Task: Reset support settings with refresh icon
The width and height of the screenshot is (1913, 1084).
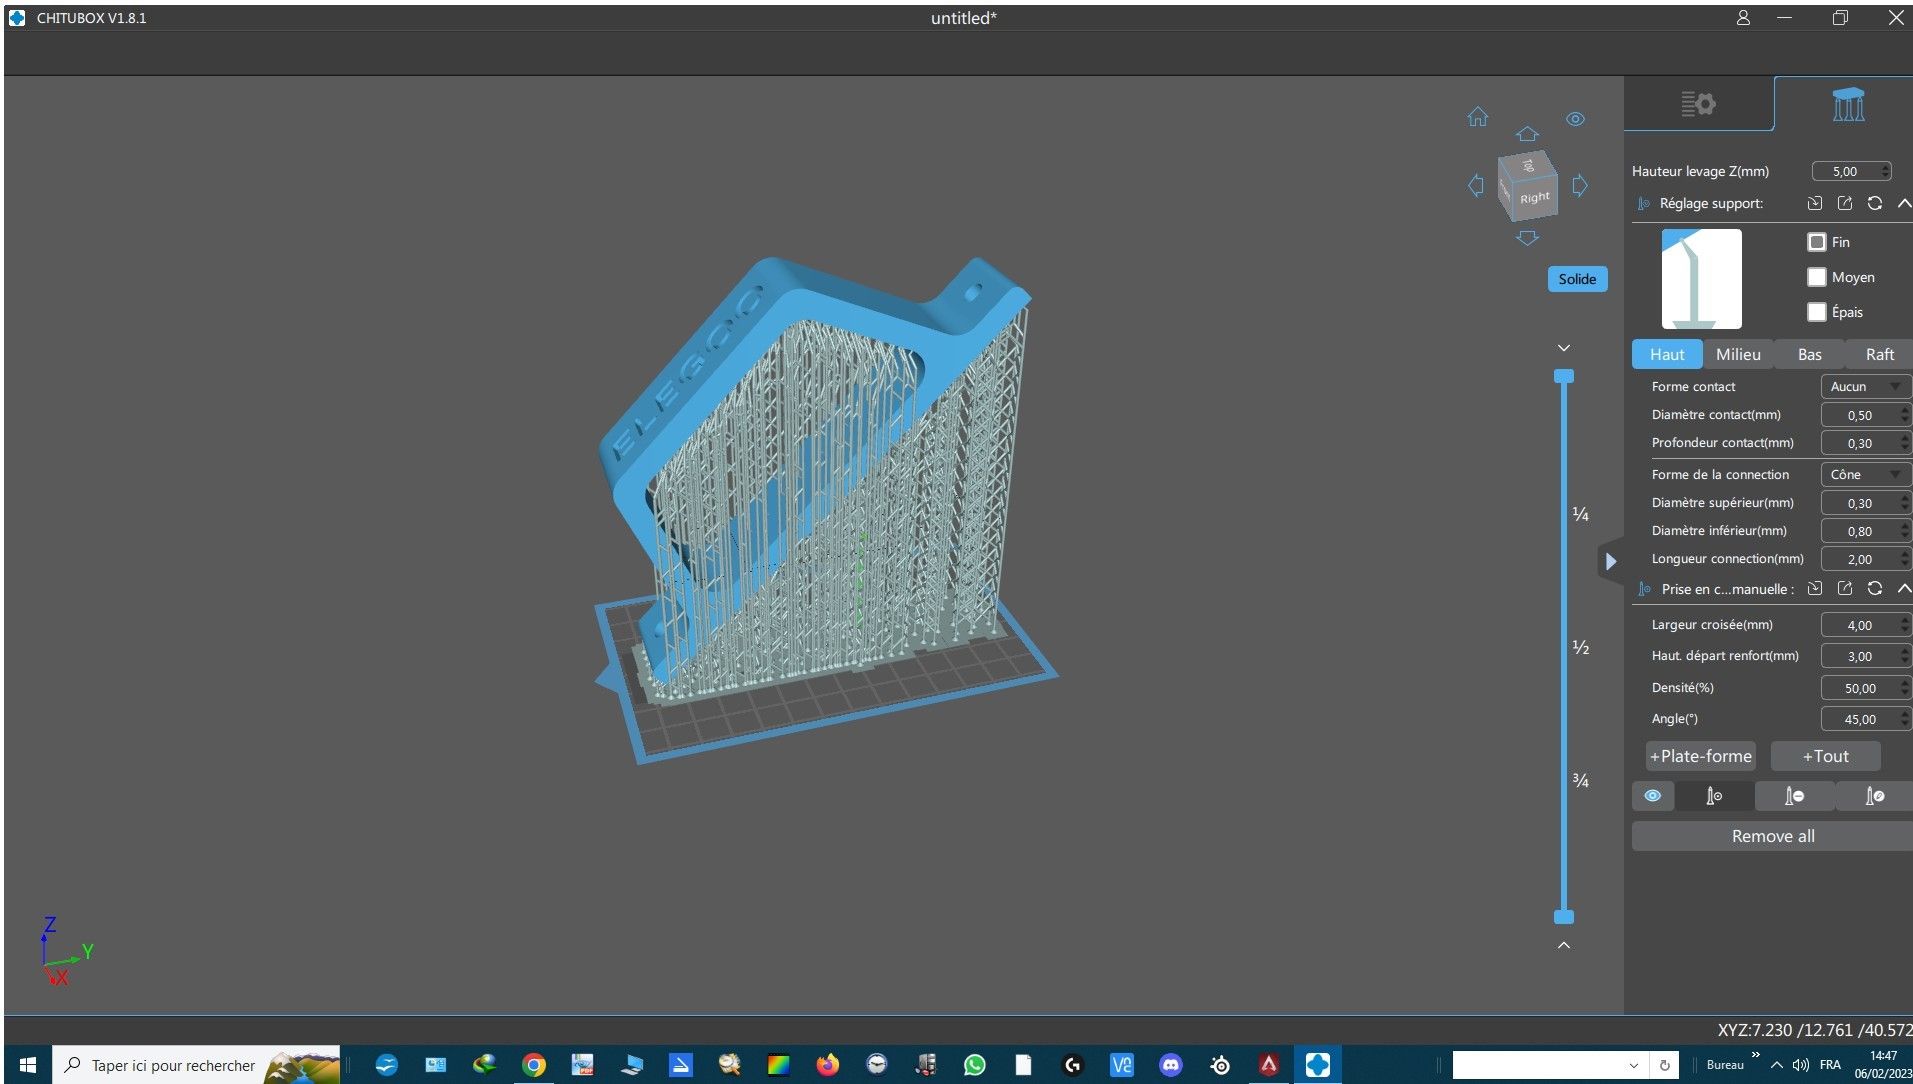Action: (x=1875, y=203)
